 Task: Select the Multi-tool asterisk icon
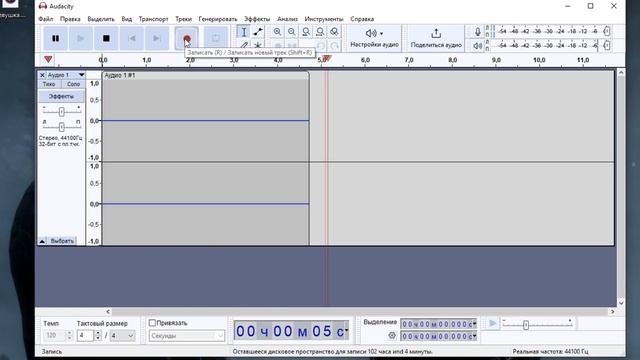pyautogui.click(x=258, y=44)
